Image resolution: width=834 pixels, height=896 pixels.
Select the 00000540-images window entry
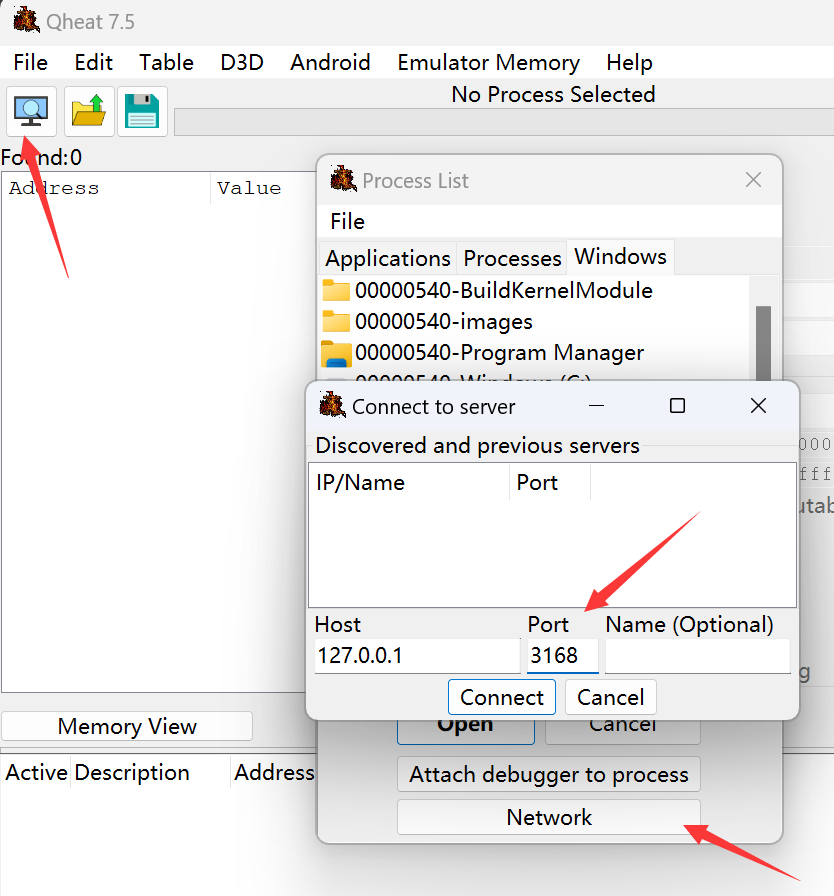coord(443,322)
